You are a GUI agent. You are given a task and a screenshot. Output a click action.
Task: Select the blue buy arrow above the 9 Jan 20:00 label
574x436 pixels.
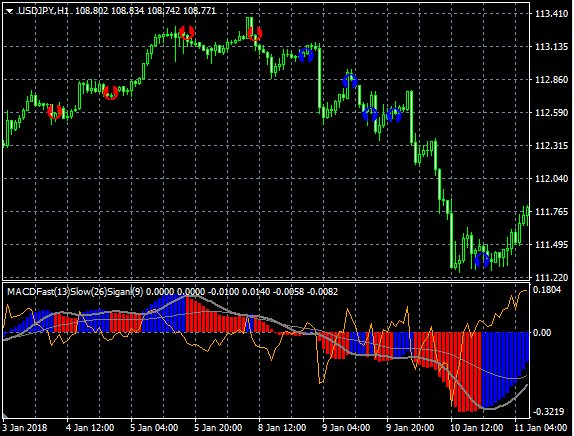[394, 115]
